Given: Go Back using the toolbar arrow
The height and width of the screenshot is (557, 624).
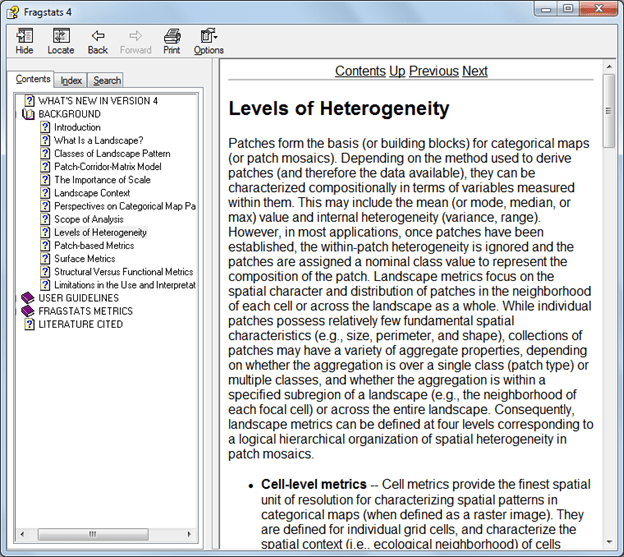Looking at the screenshot, I should (97, 41).
